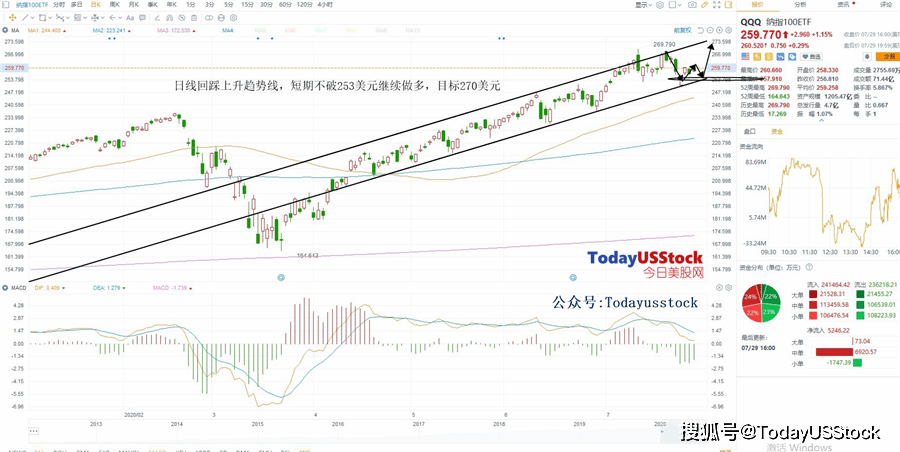Expand the rectangle tool dropdown arrow
Image resolution: width=900 pixels, height=452 pixels.
(50, 18)
